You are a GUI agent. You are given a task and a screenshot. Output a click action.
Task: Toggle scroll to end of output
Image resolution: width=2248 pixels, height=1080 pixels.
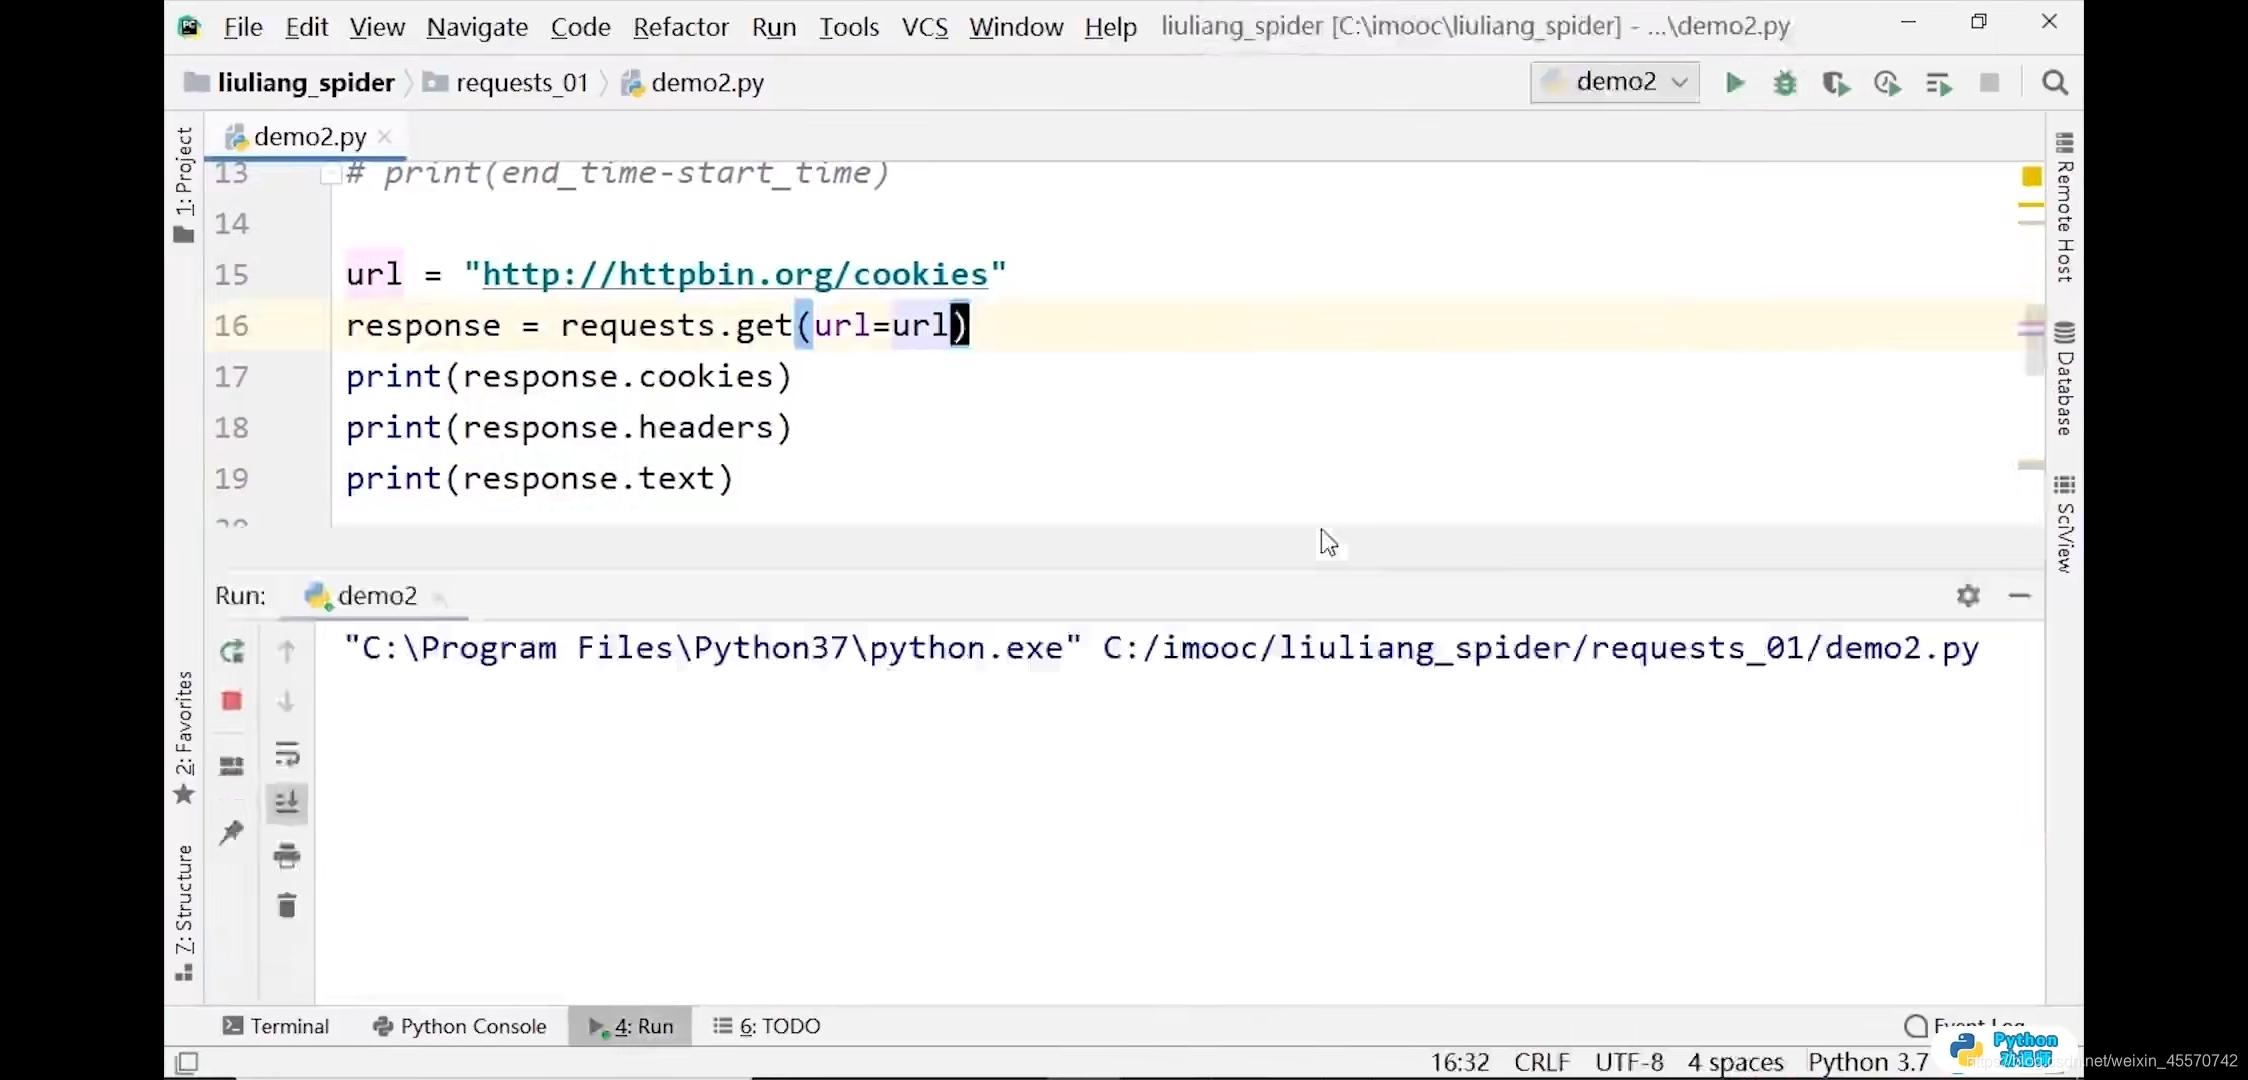click(287, 803)
